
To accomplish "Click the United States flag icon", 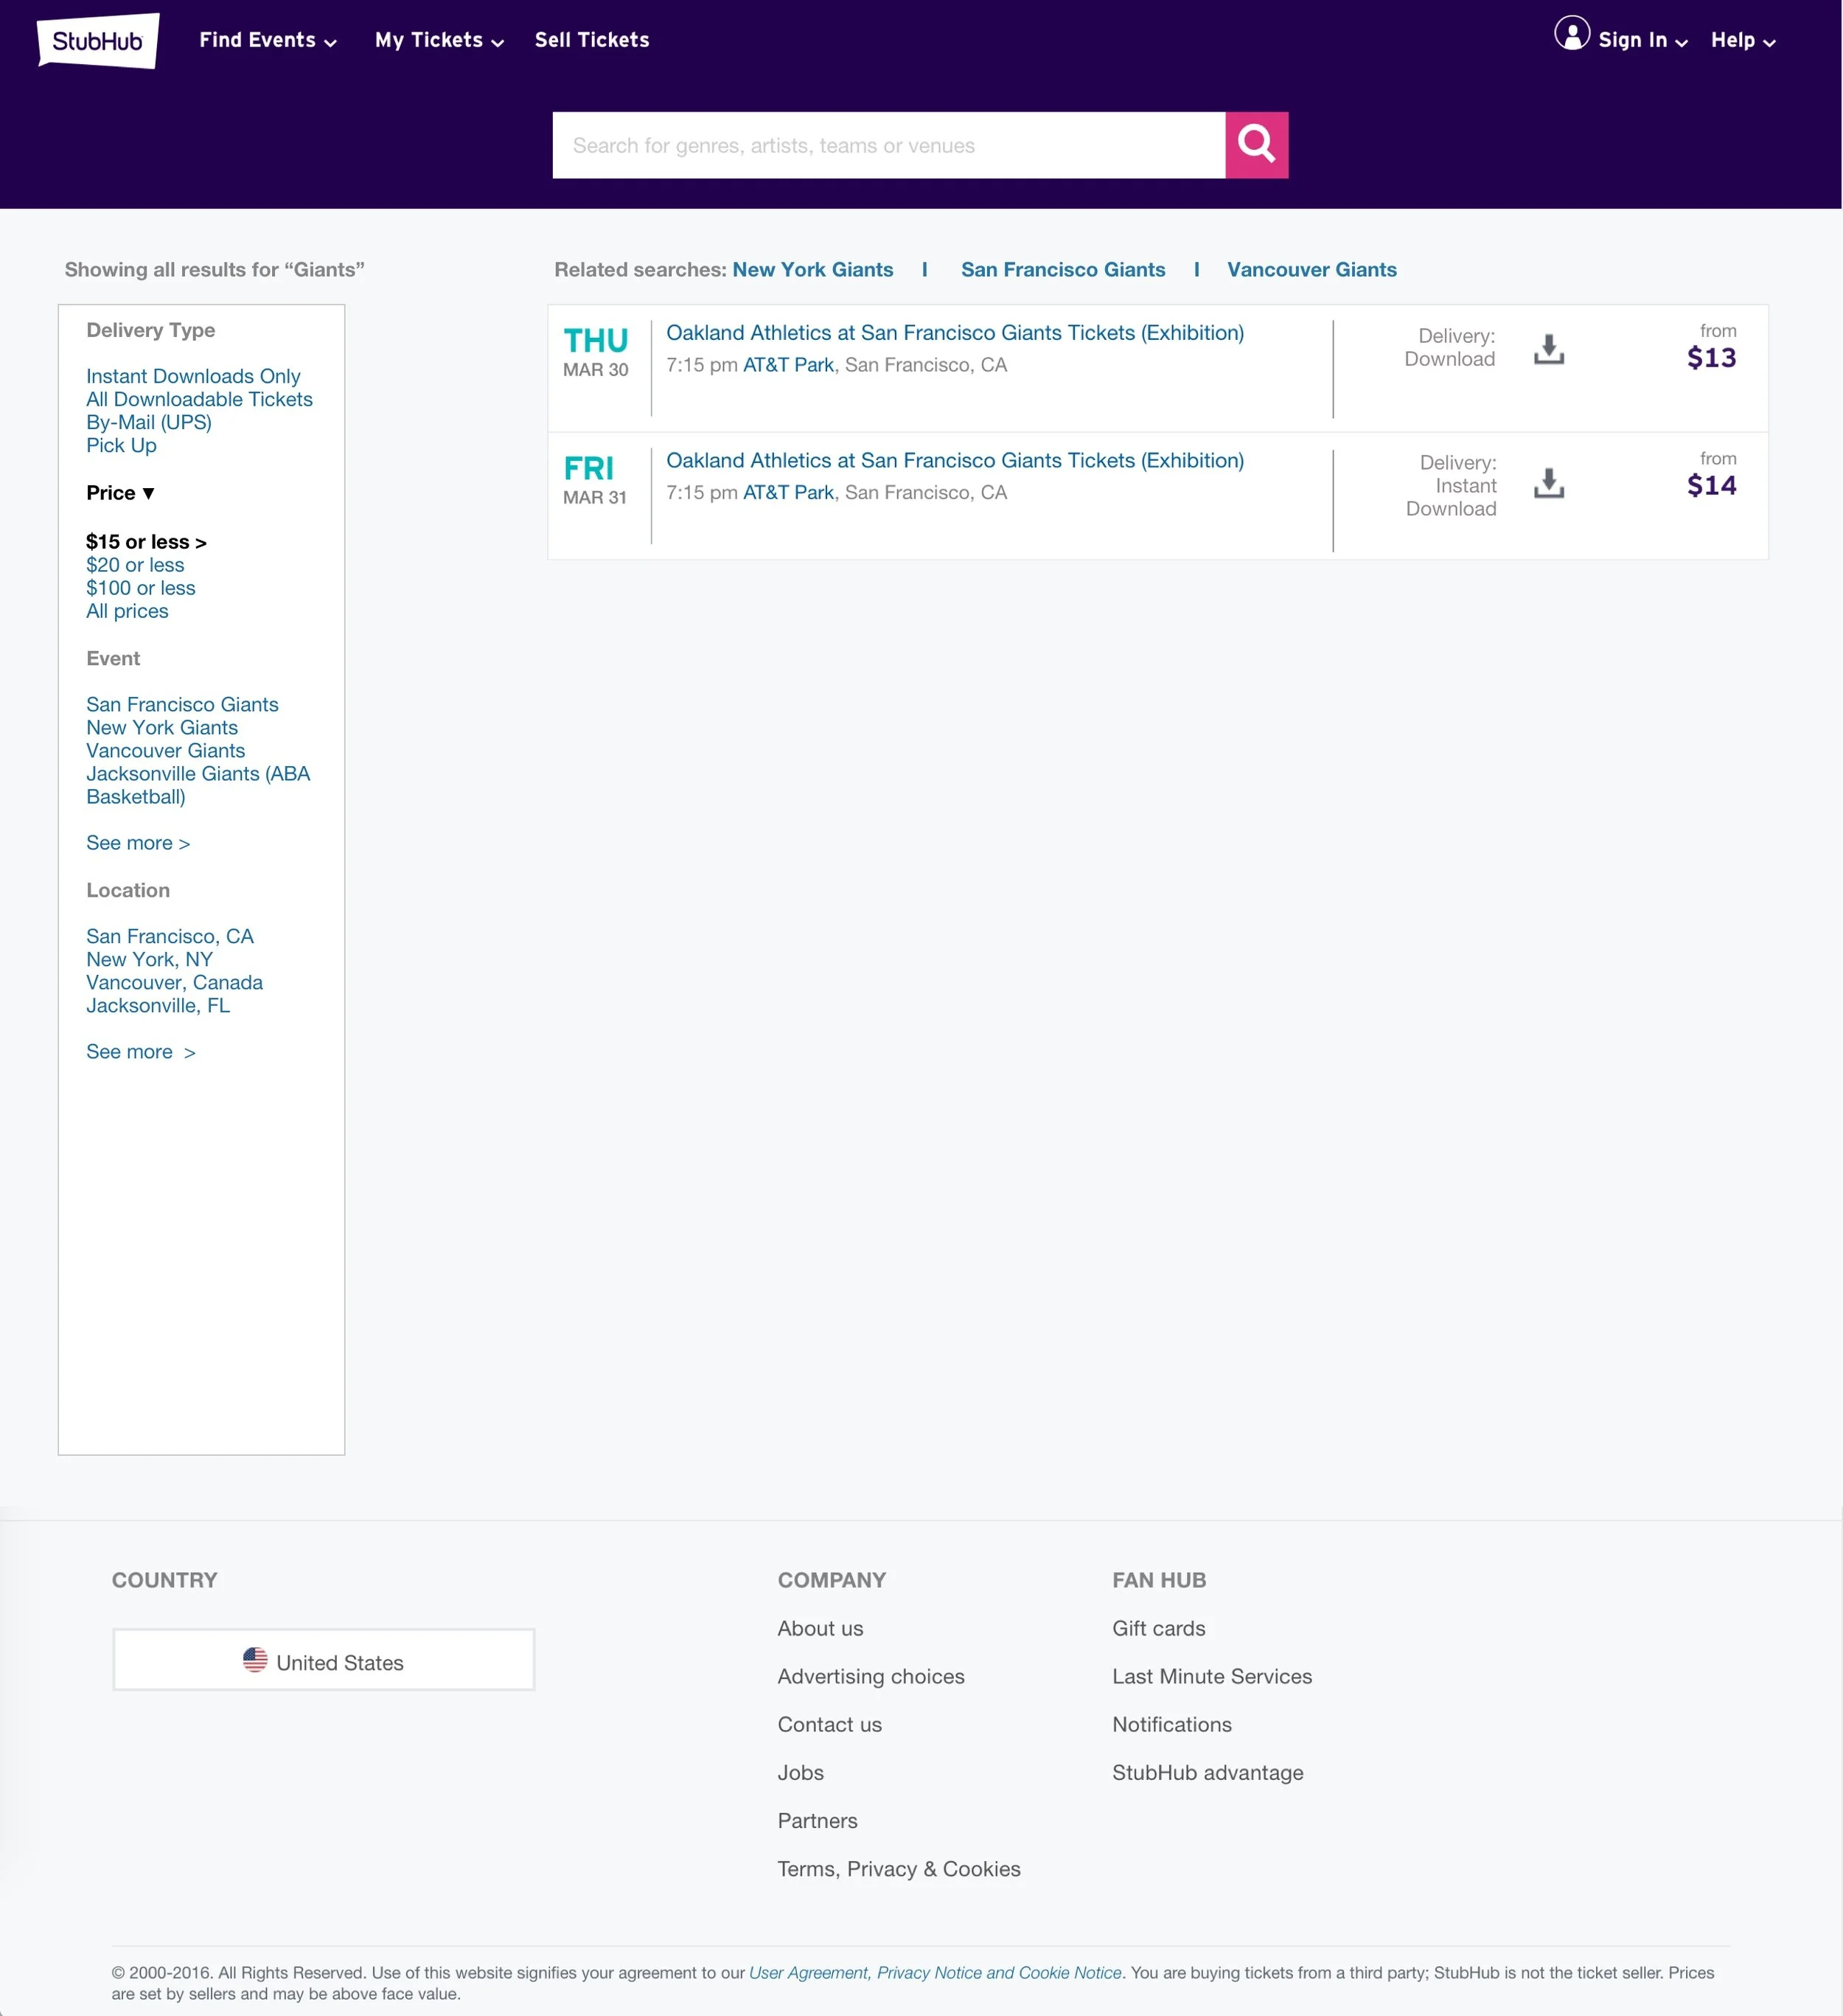I will coord(255,1660).
